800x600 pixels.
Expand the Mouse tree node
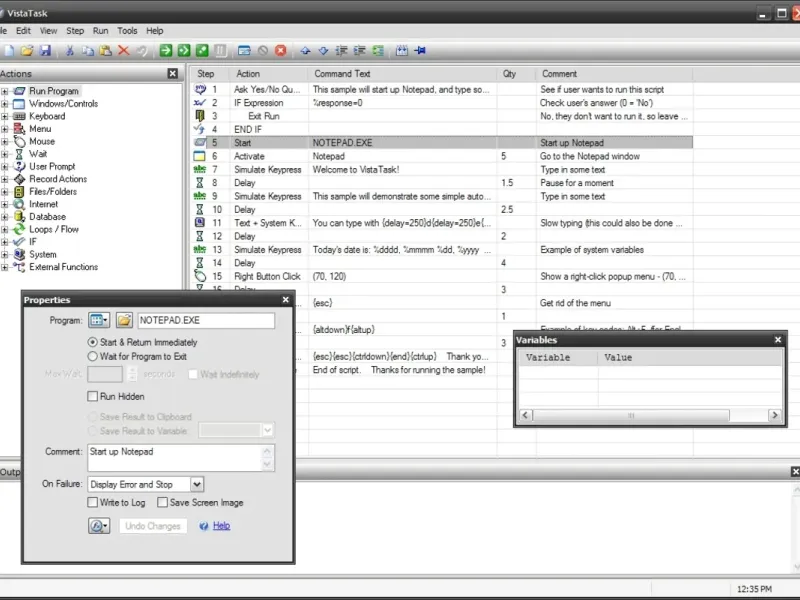(5, 141)
